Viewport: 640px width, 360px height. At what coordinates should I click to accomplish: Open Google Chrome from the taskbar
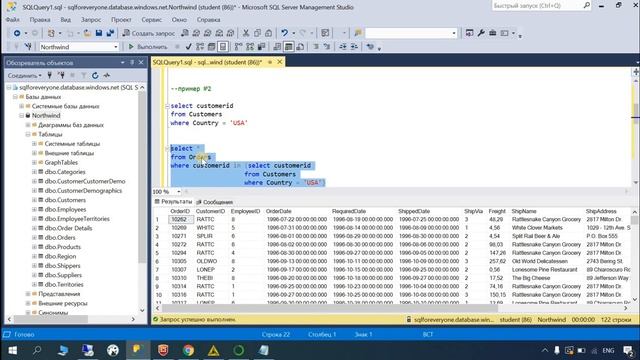(188, 350)
